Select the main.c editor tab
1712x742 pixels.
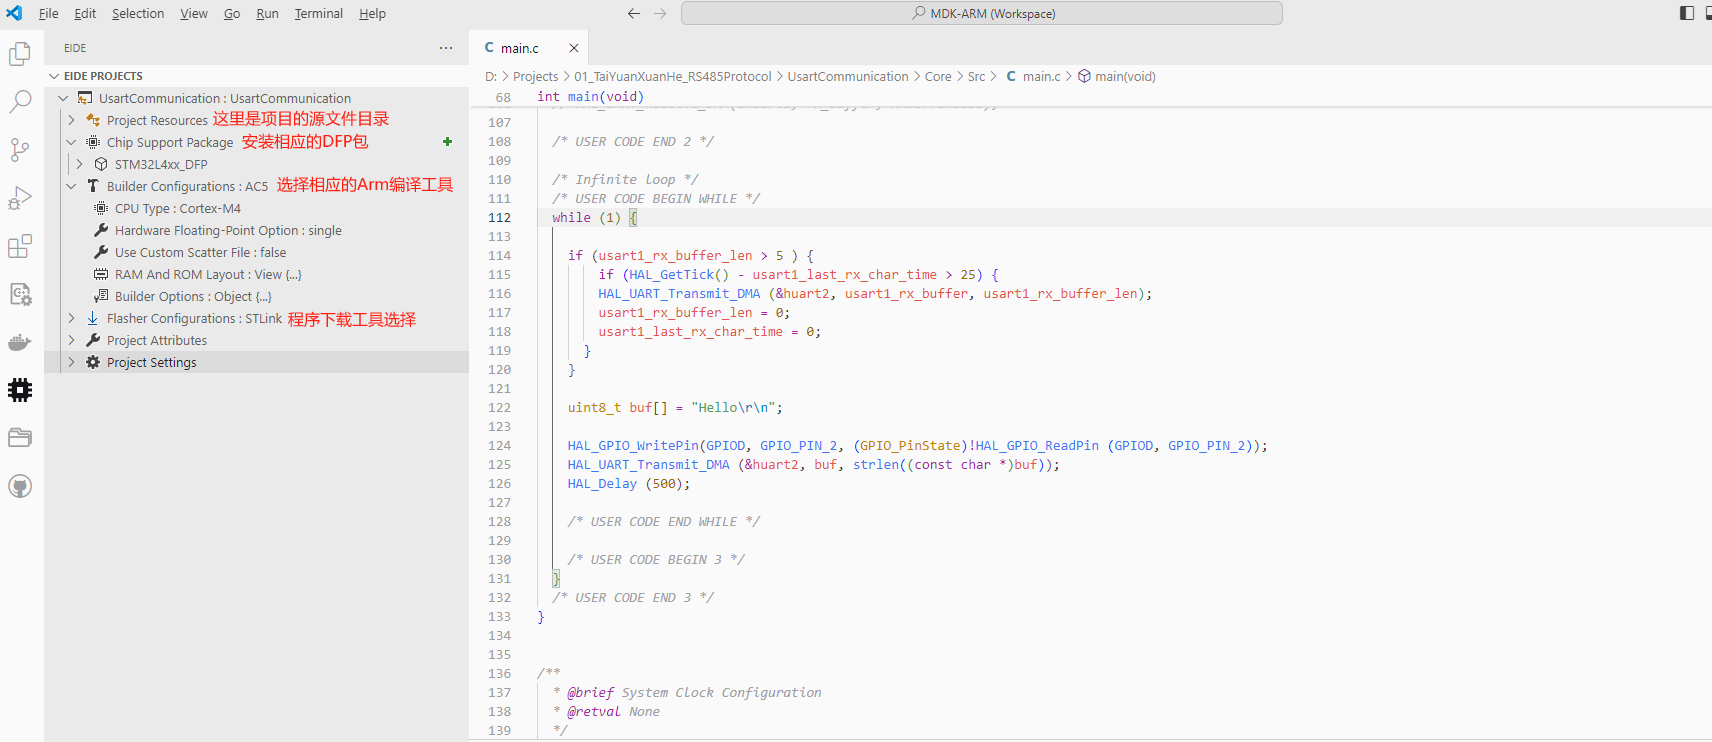point(529,48)
